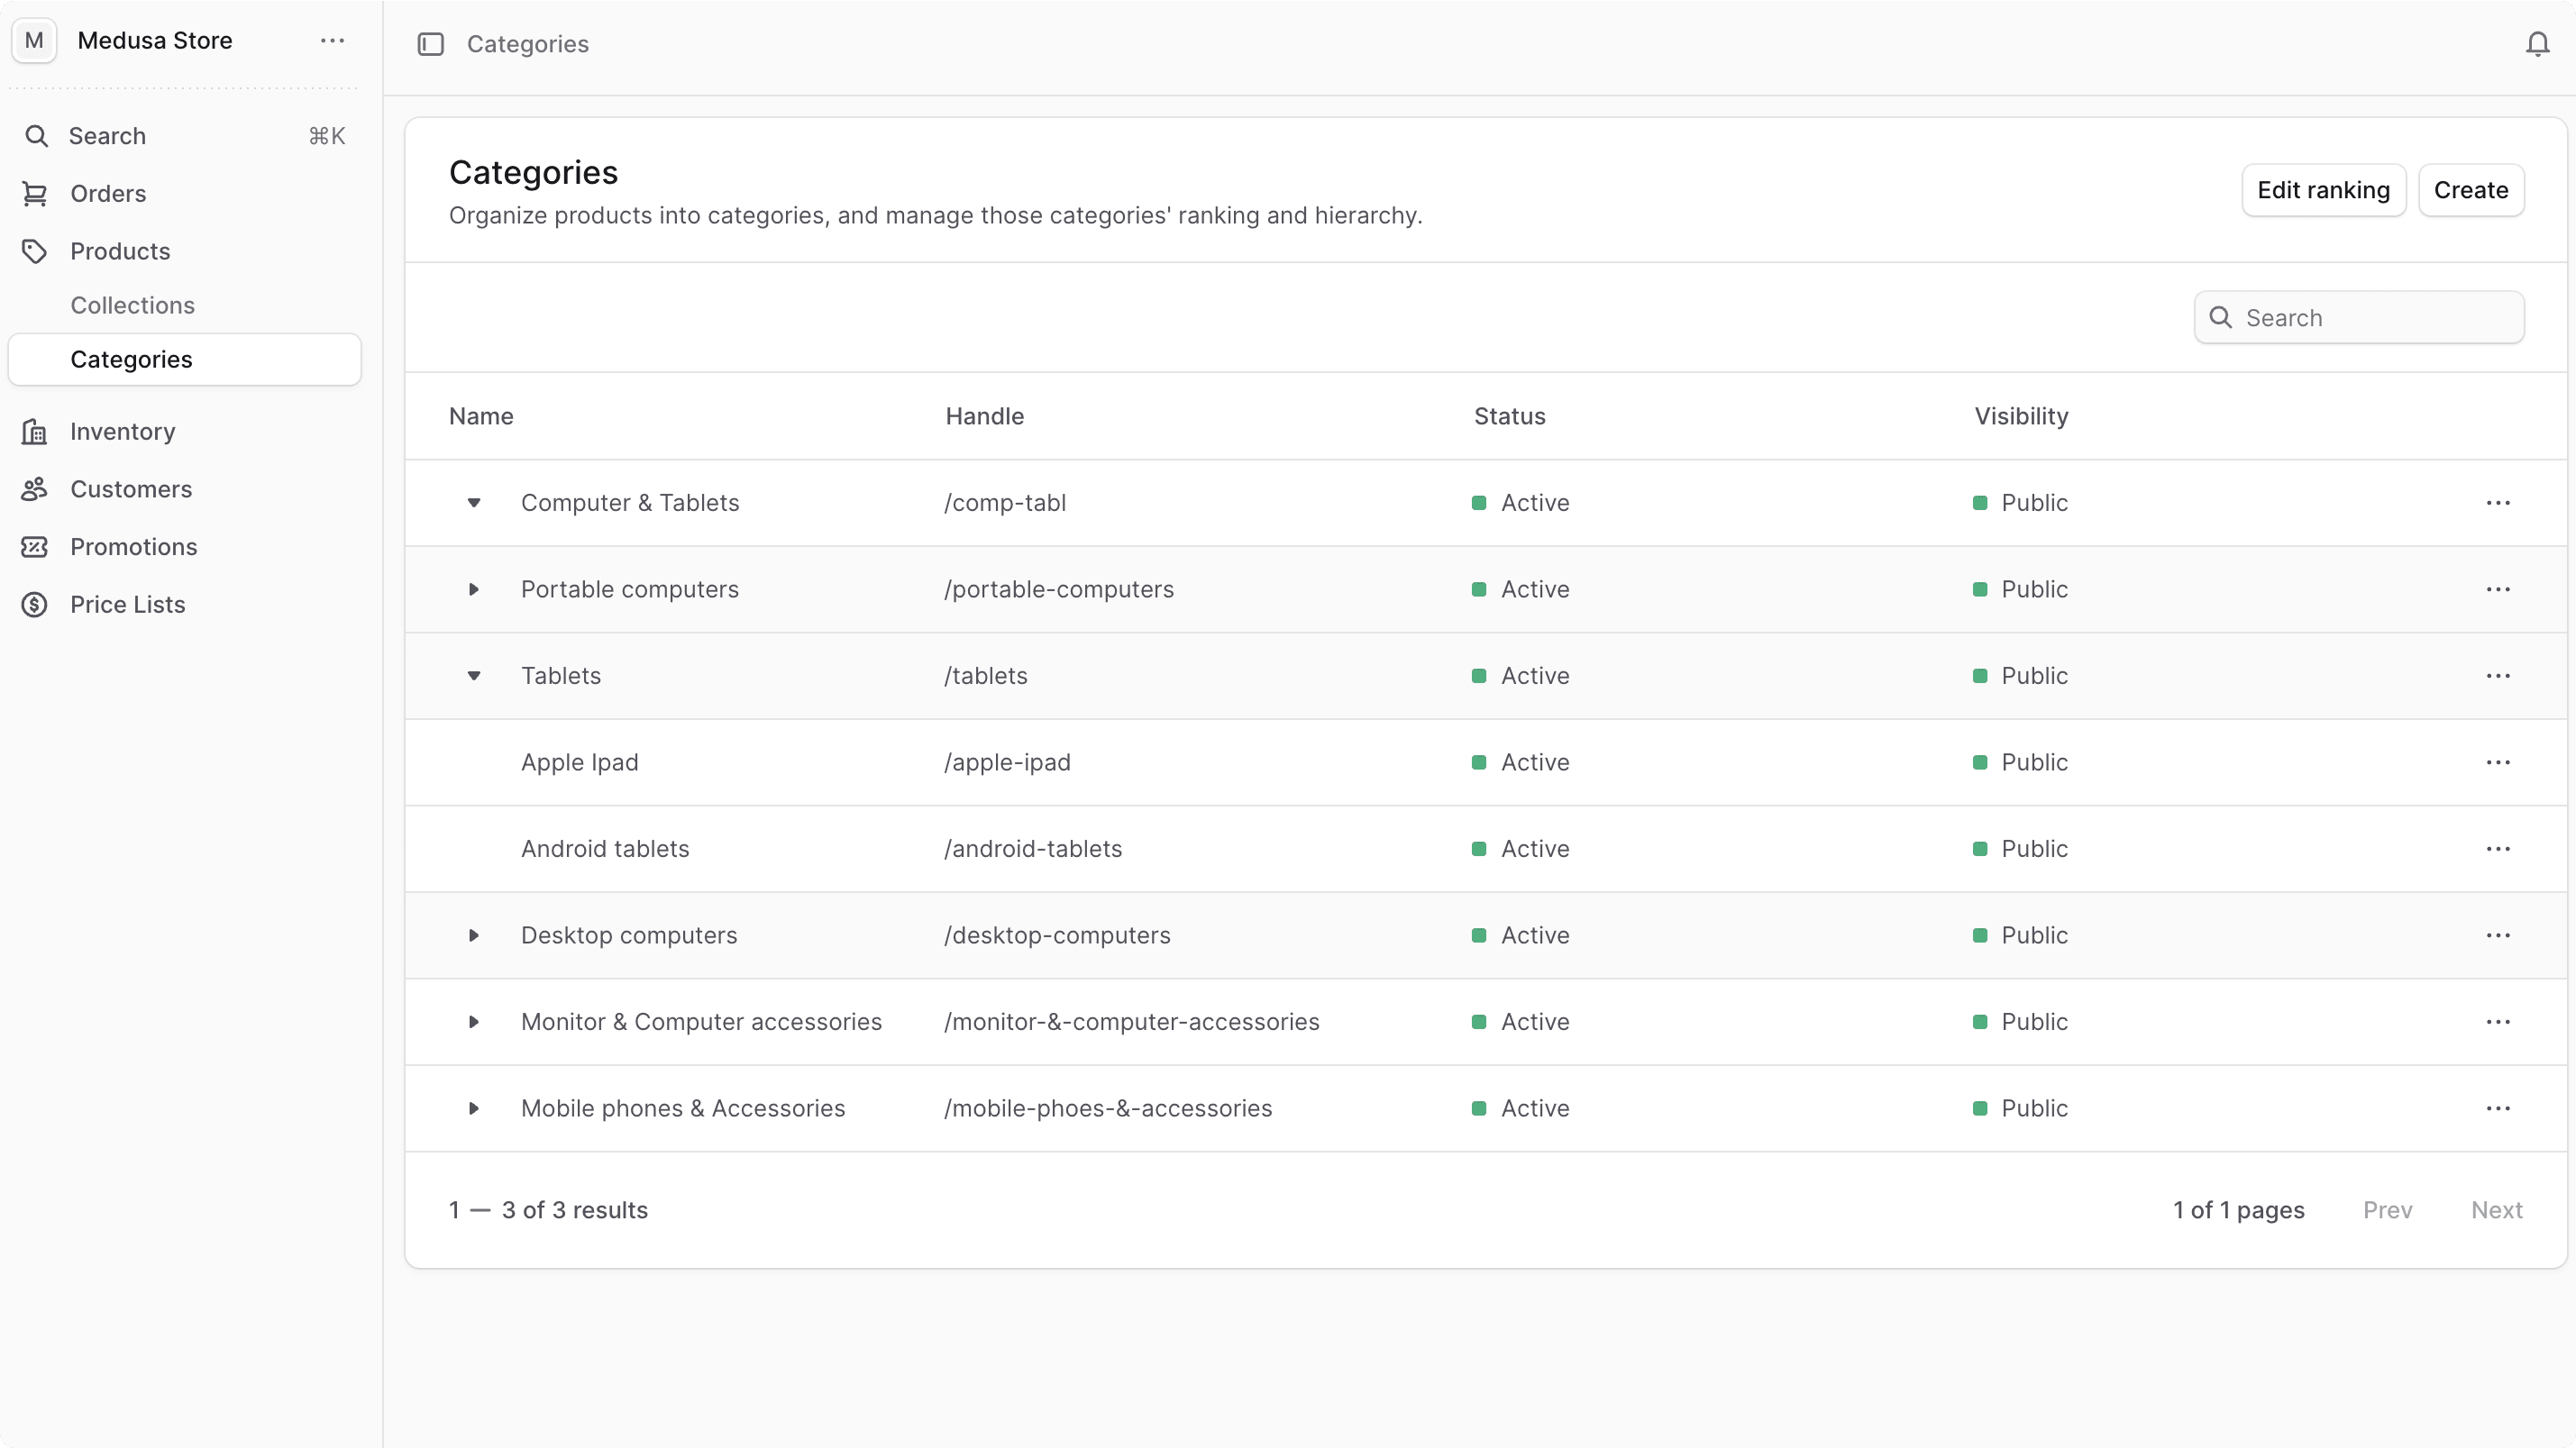Screen dimensions: 2576x1449
Task: Open the store options menu next to Medusa Store
Action: click(x=332, y=40)
